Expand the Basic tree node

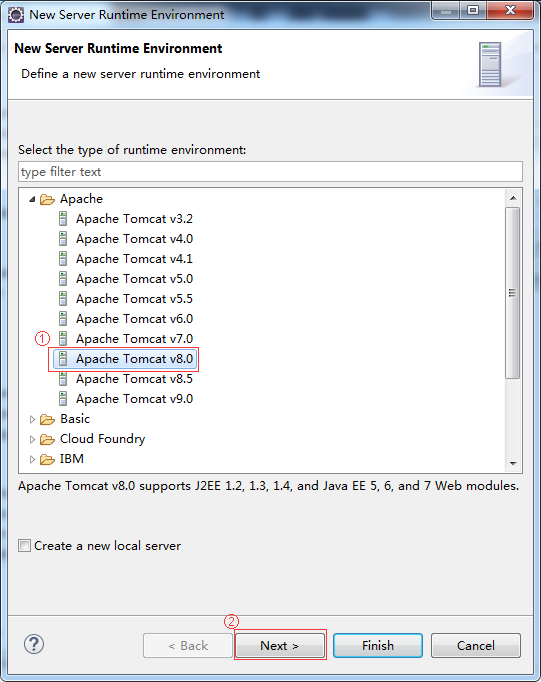(32, 419)
